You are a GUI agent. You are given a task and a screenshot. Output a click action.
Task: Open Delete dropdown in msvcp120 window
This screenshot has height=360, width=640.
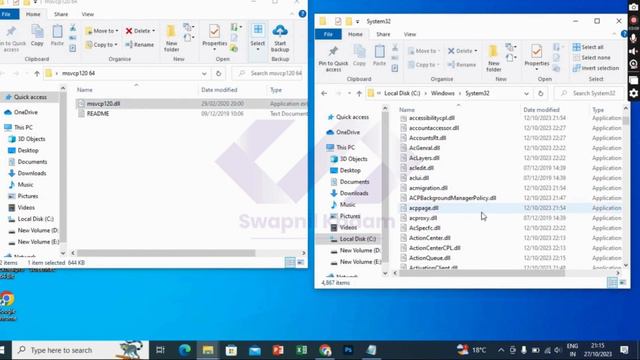[x=140, y=31]
